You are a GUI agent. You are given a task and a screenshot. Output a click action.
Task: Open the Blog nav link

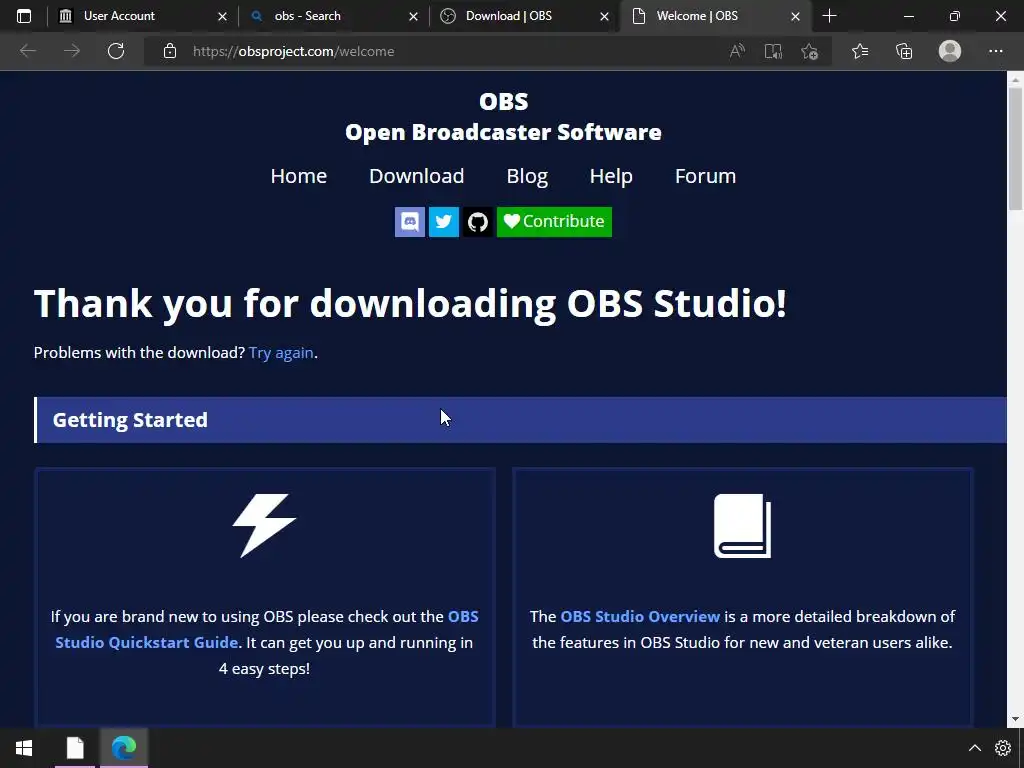(x=527, y=176)
